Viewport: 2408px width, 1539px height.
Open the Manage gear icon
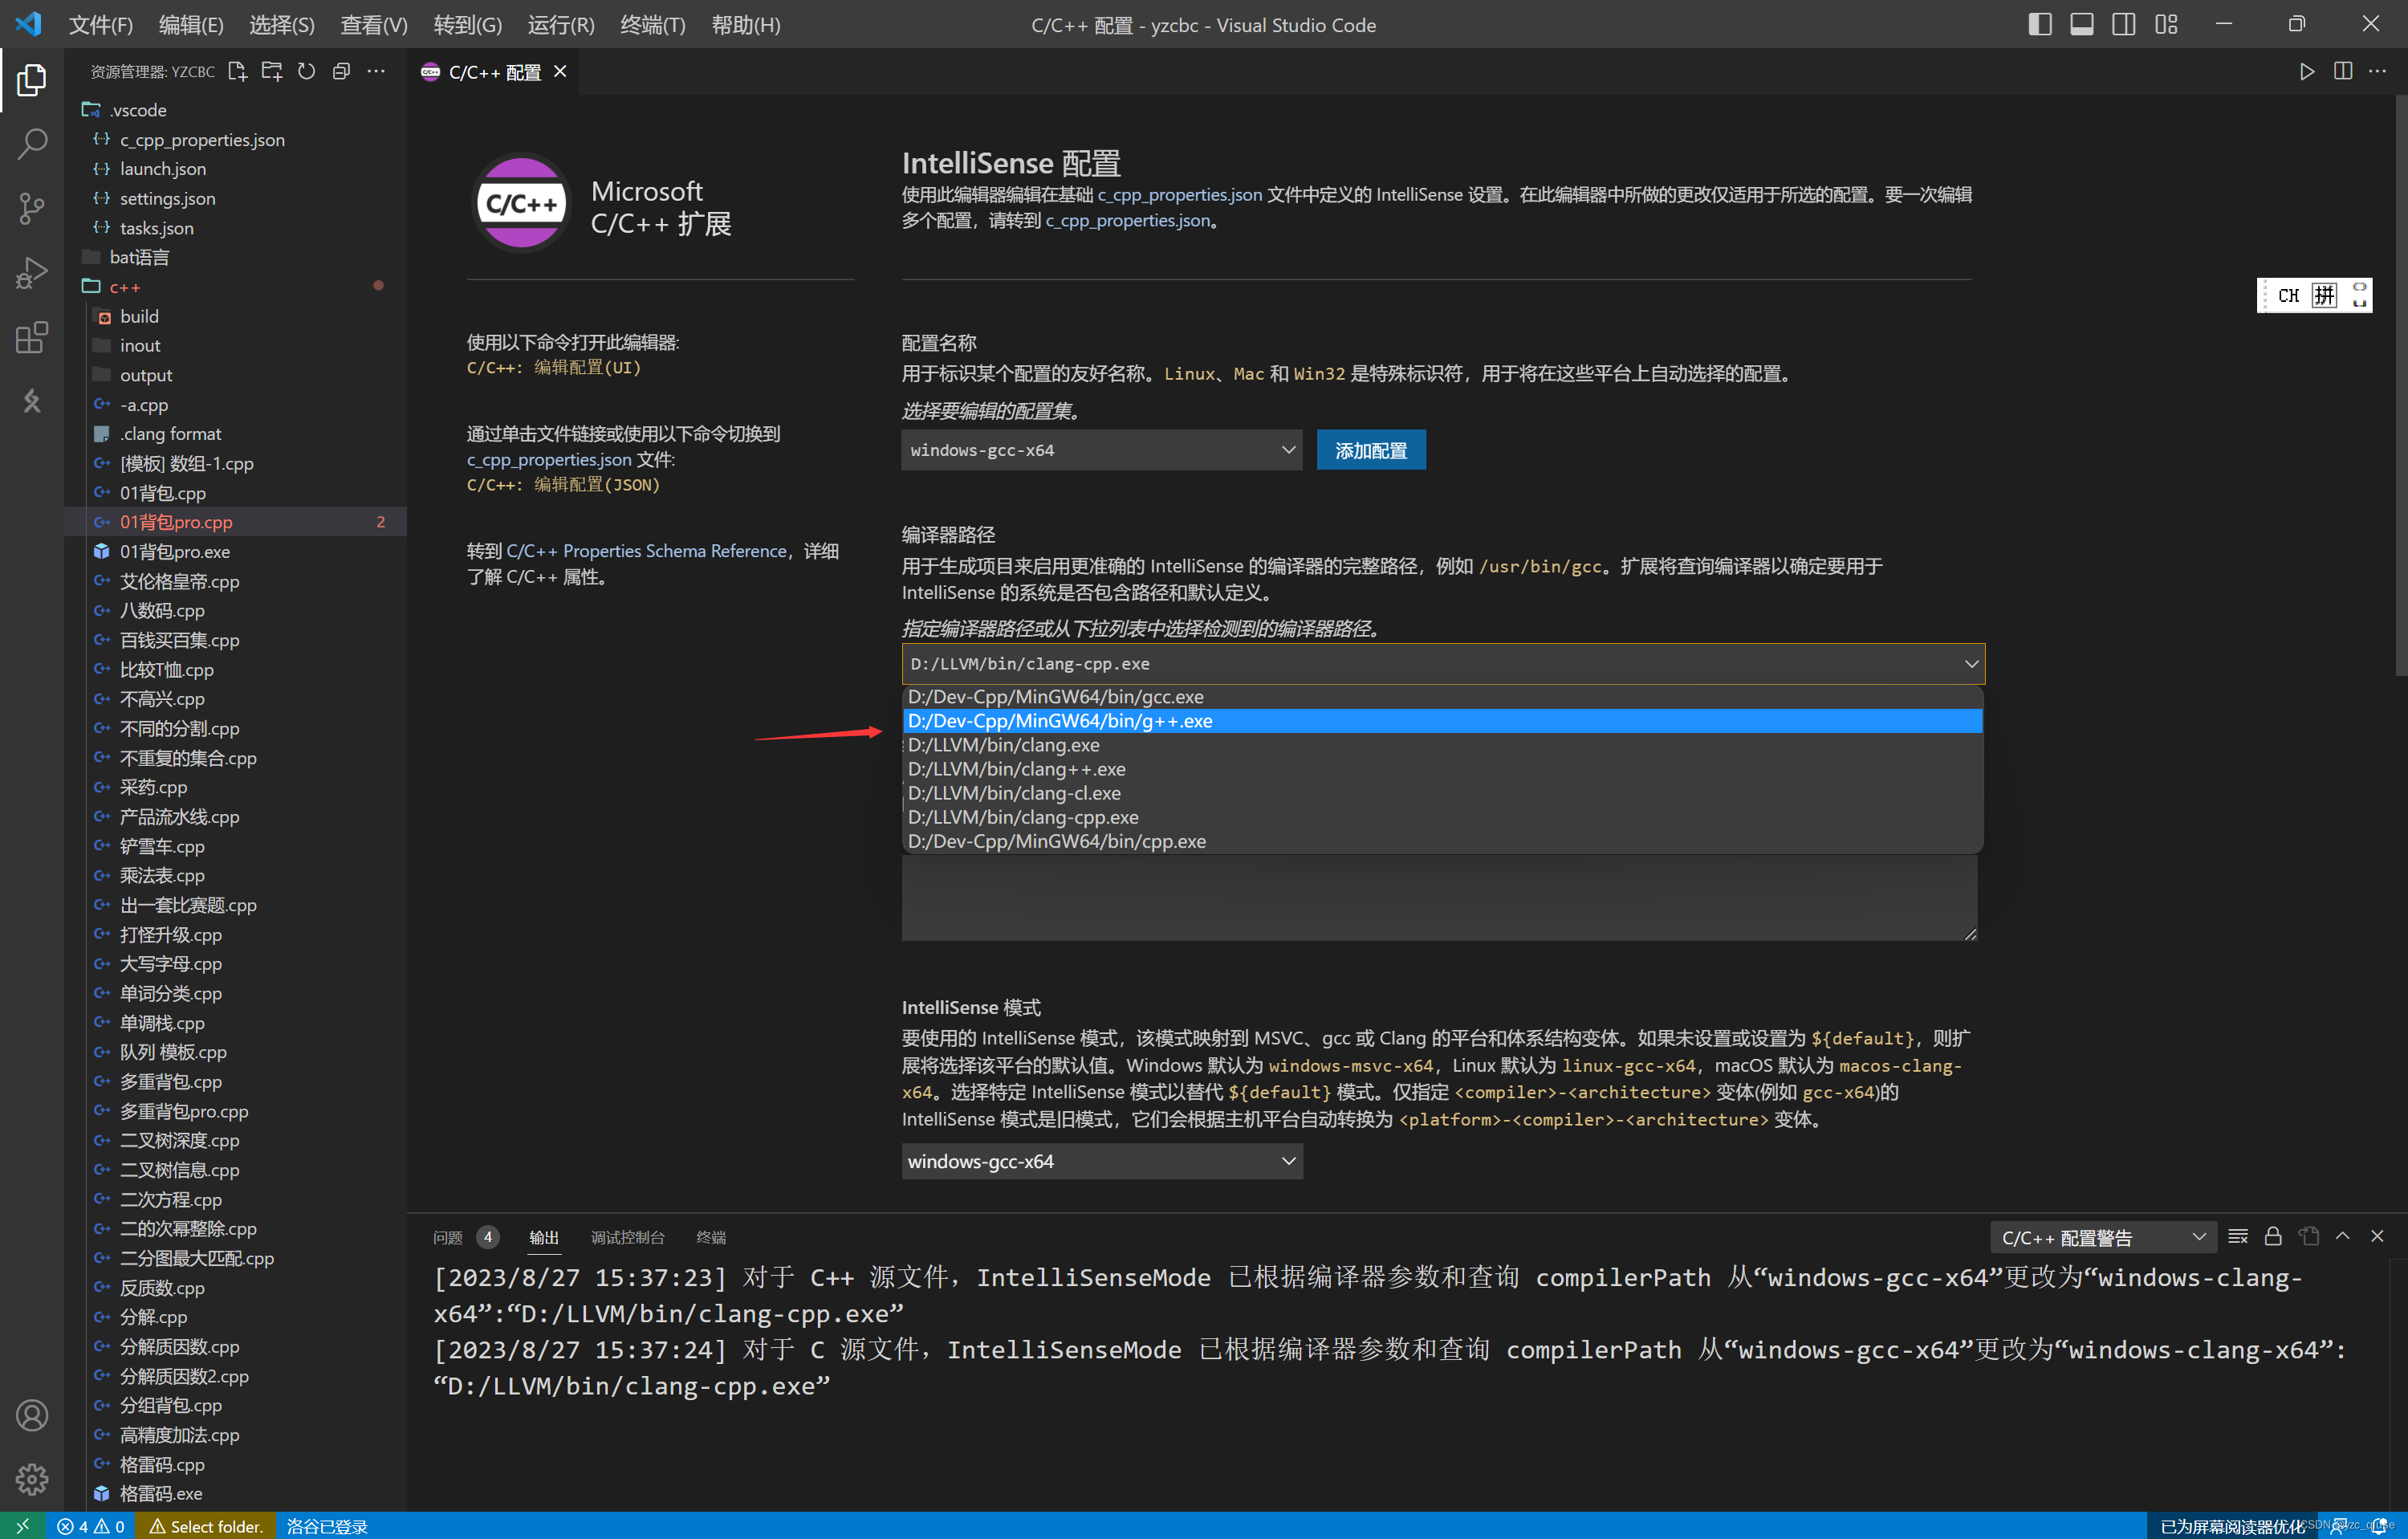[32, 1479]
